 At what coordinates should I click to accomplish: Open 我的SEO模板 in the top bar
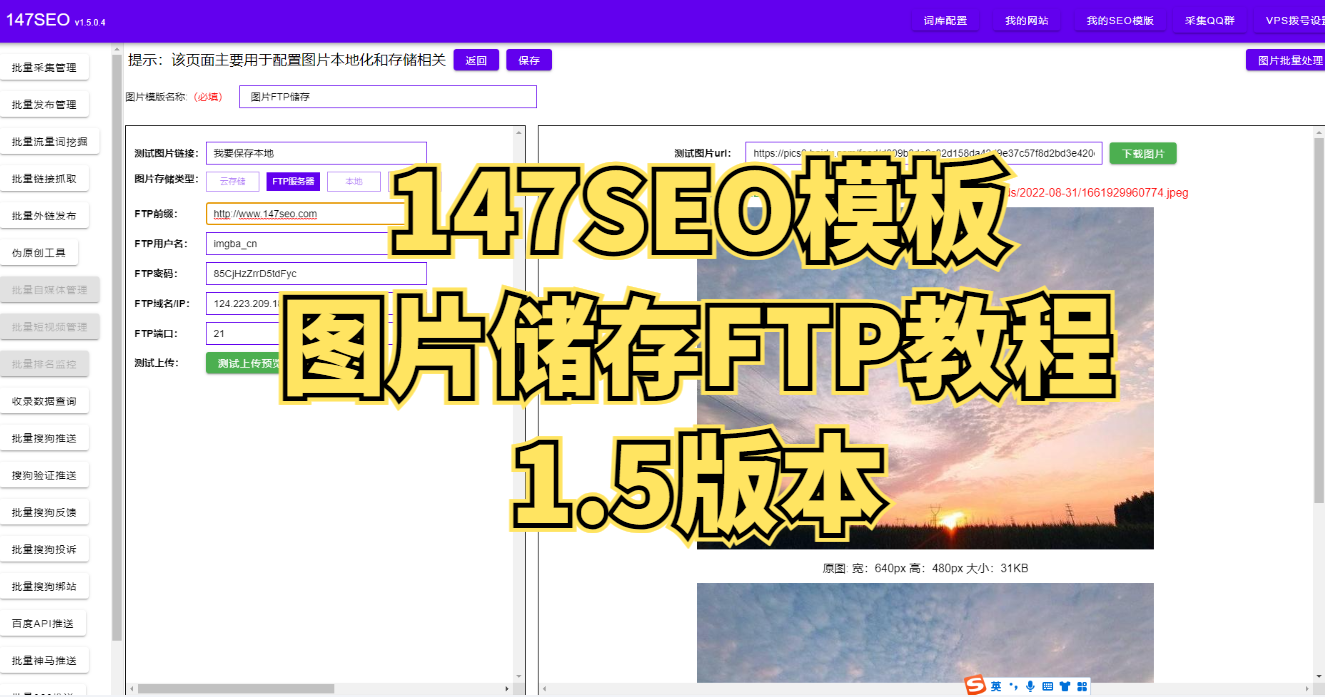[x=1120, y=21]
